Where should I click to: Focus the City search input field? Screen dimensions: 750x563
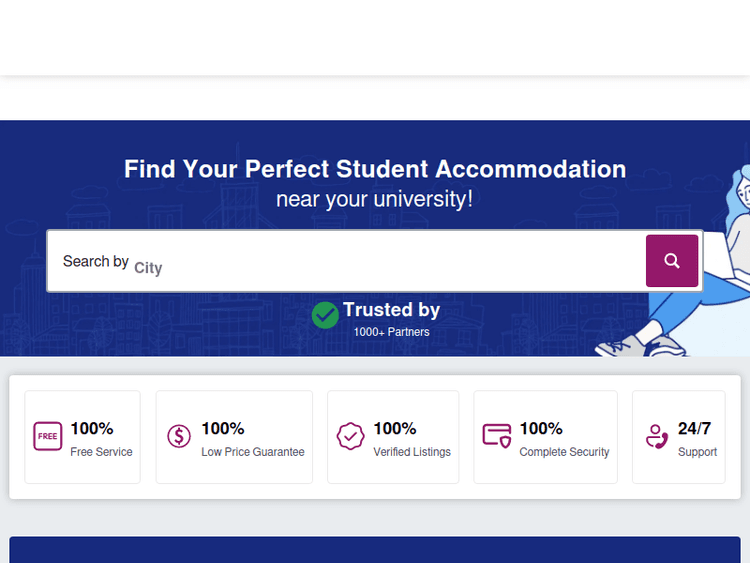point(380,267)
